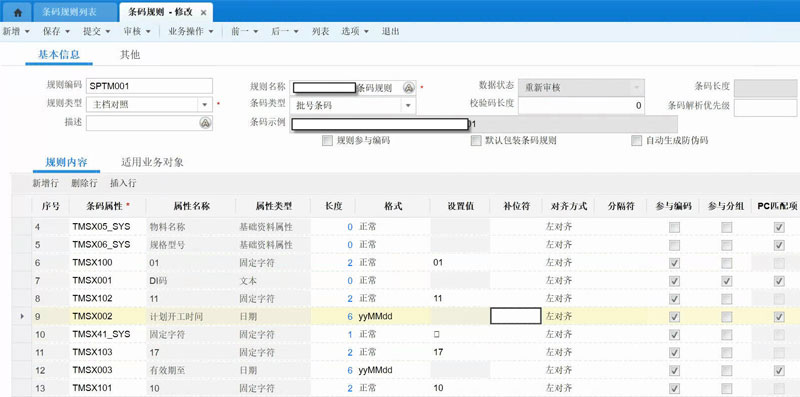Toggle 参与编码 checkbox for row 13
Image resolution: width=800 pixels, height=397 pixels.
[674, 388]
